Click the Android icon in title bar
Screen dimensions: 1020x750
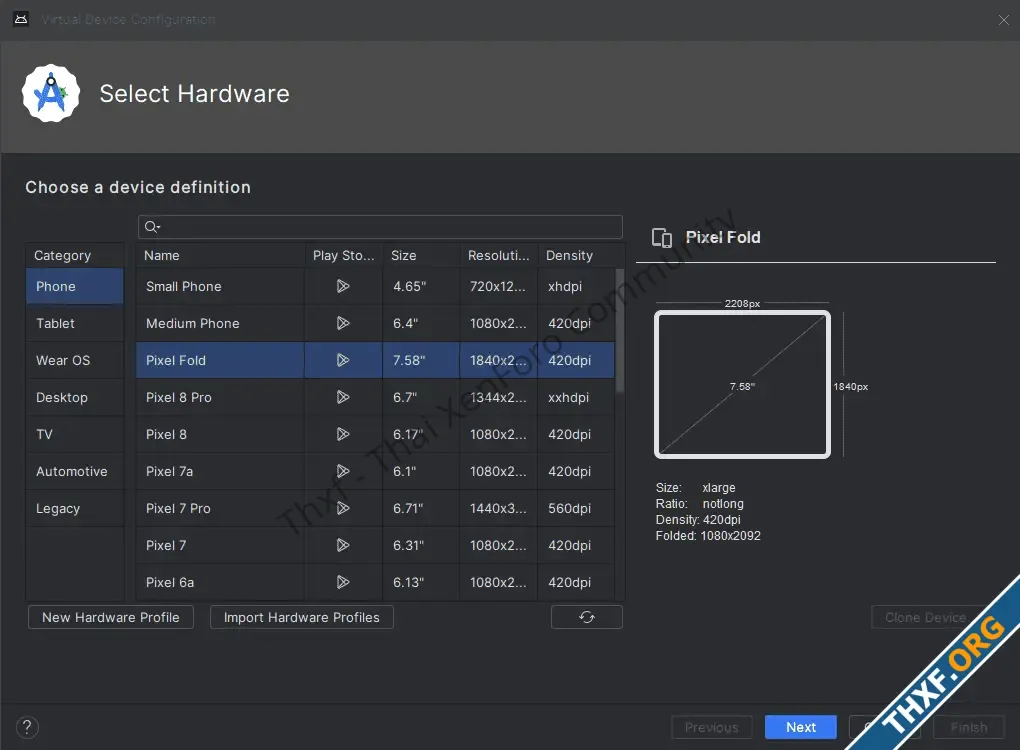click(x=21, y=20)
